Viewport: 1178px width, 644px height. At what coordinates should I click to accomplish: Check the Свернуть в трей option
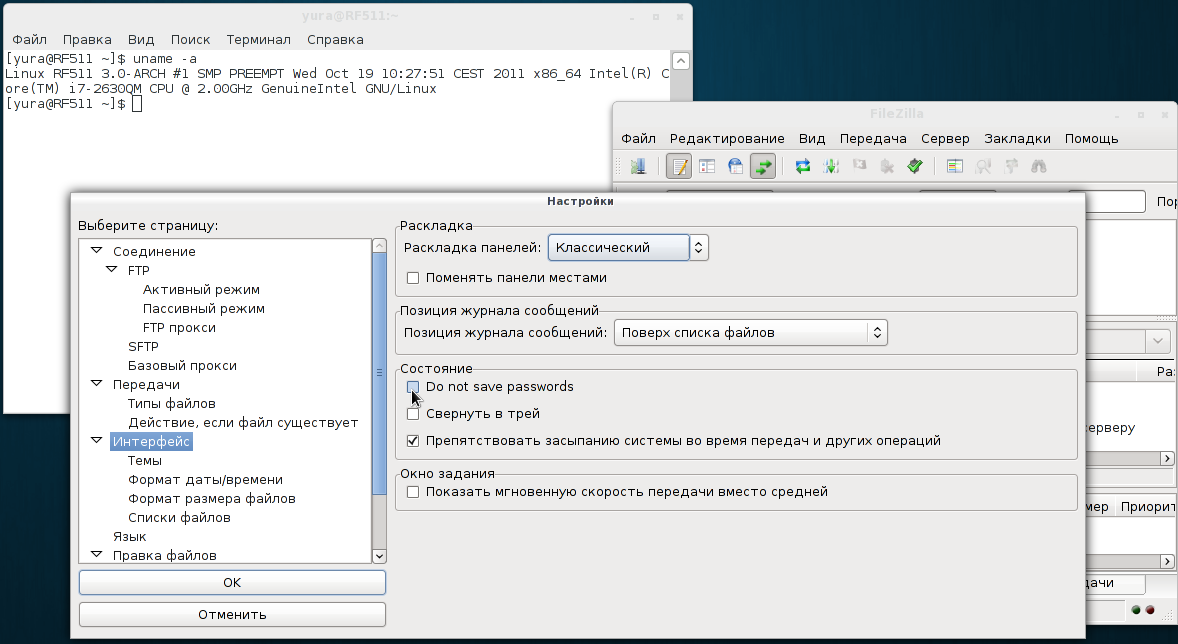[413, 414]
